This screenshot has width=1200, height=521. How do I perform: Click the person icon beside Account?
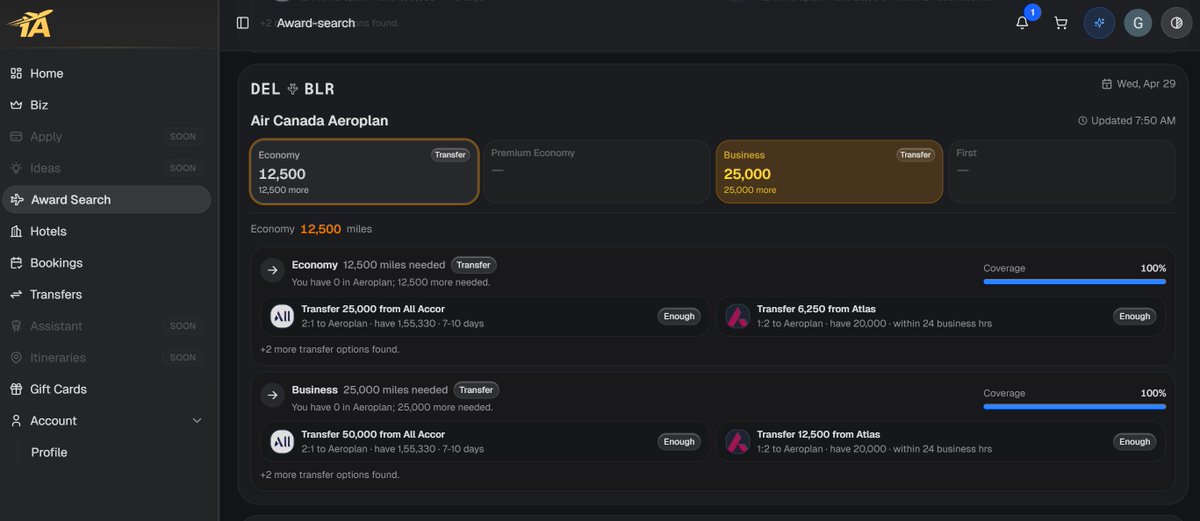[x=16, y=421]
